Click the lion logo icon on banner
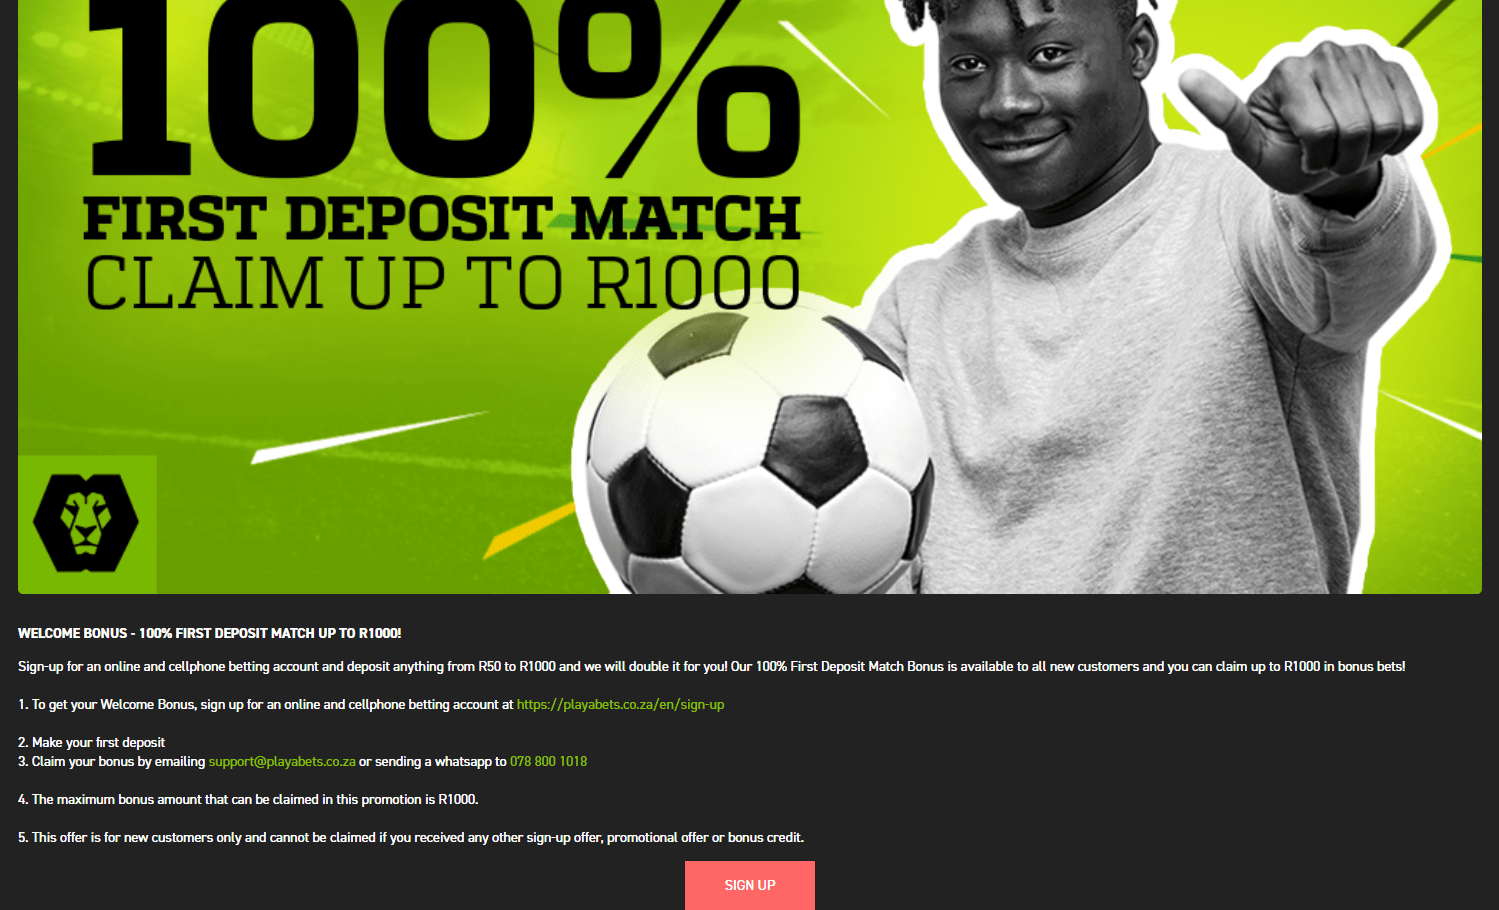Screen dimensions: 1499x910 pyautogui.click(x=86, y=521)
